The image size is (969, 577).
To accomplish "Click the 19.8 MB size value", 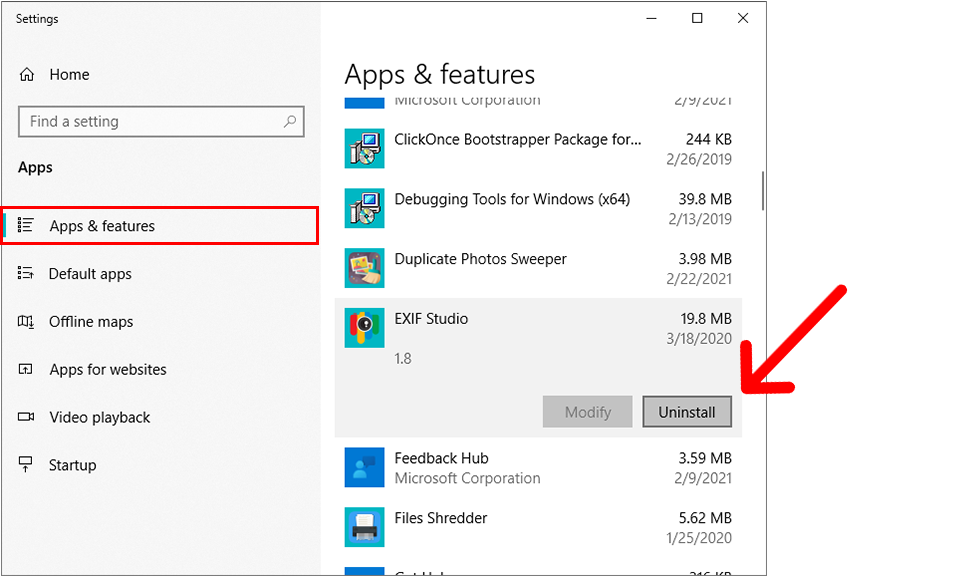I will [x=706, y=319].
